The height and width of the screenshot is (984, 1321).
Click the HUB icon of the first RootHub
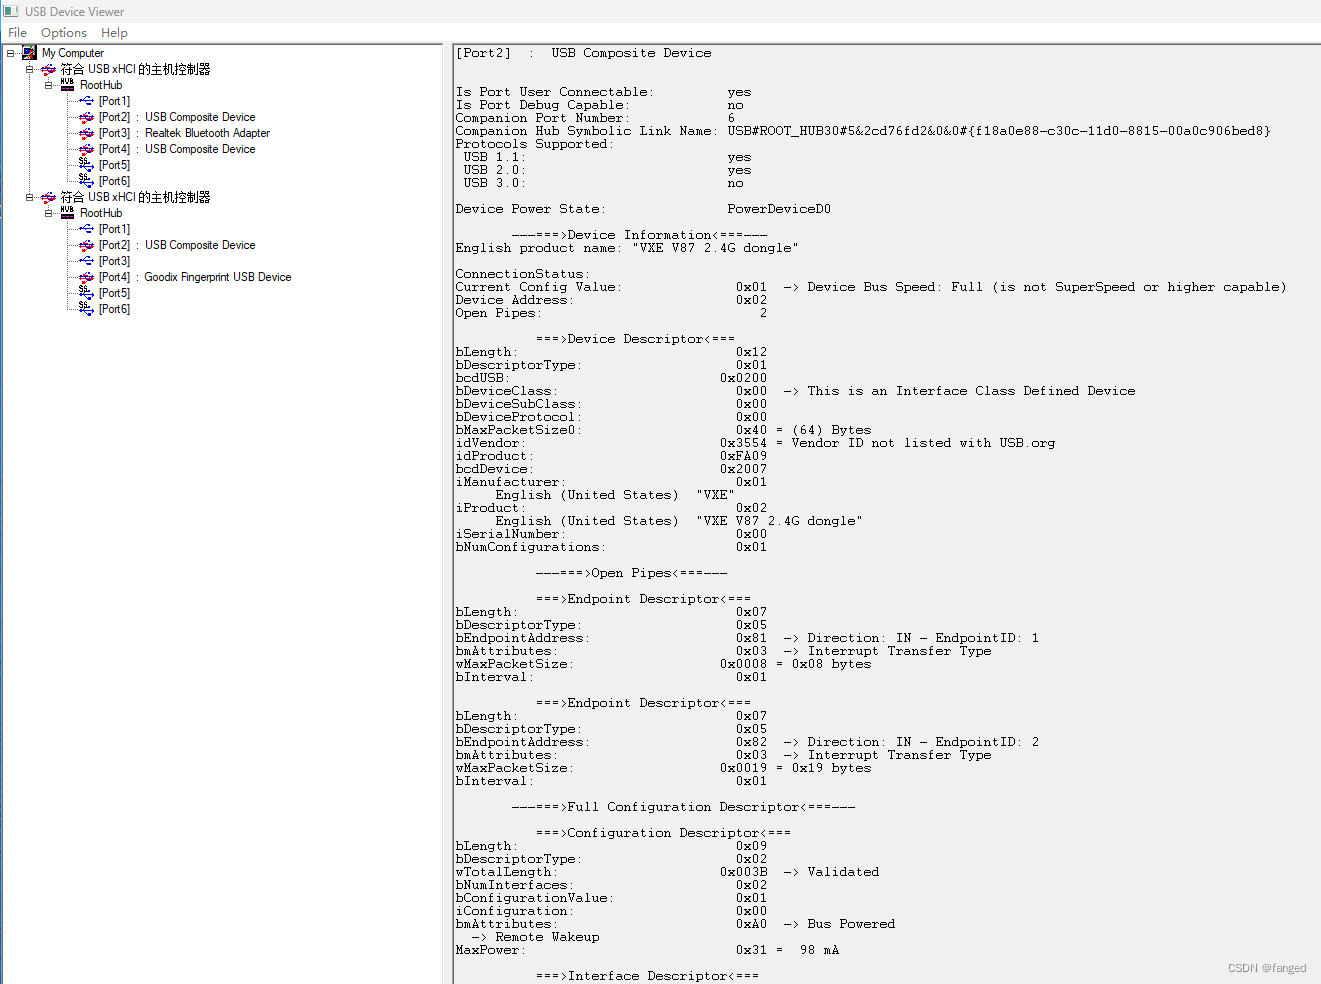pos(67,85)
